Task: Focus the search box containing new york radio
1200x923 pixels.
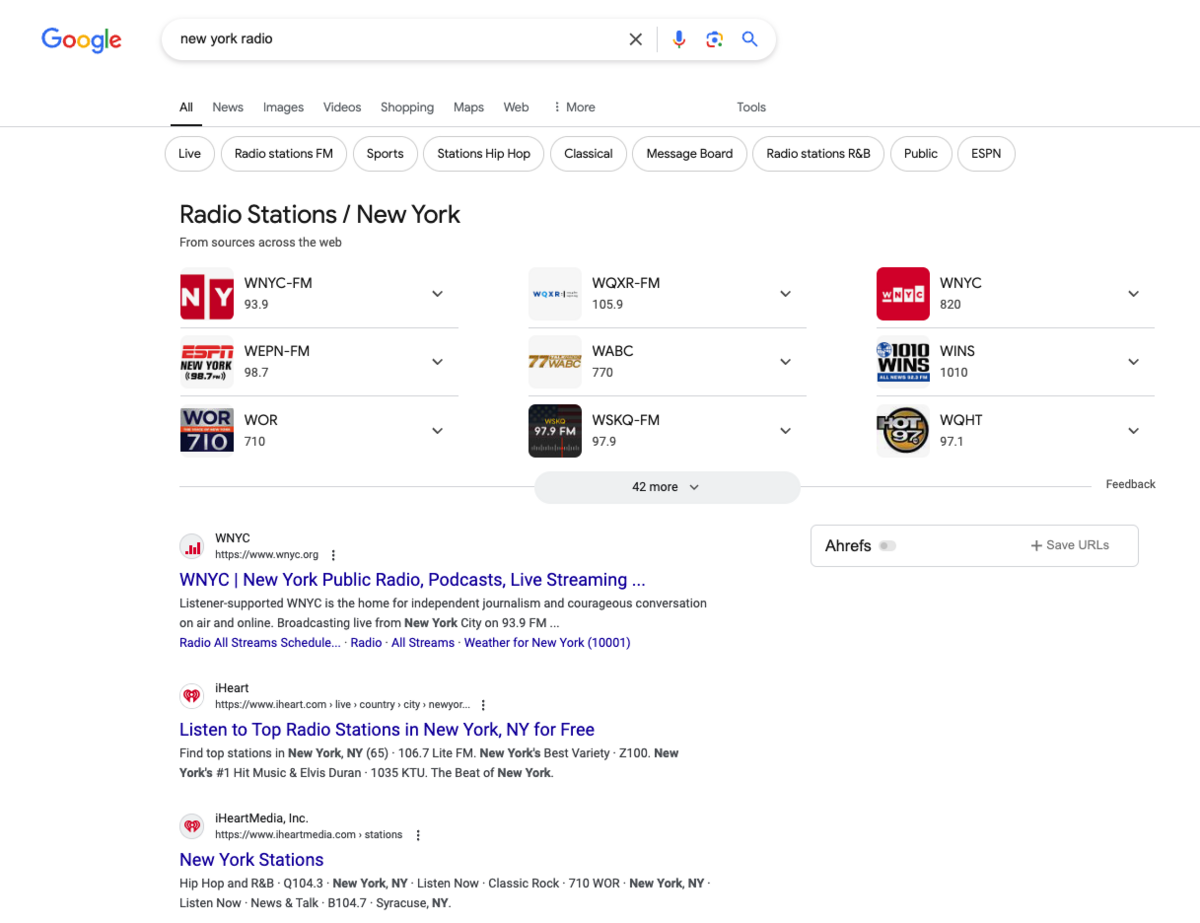Action: coord(400,39)
